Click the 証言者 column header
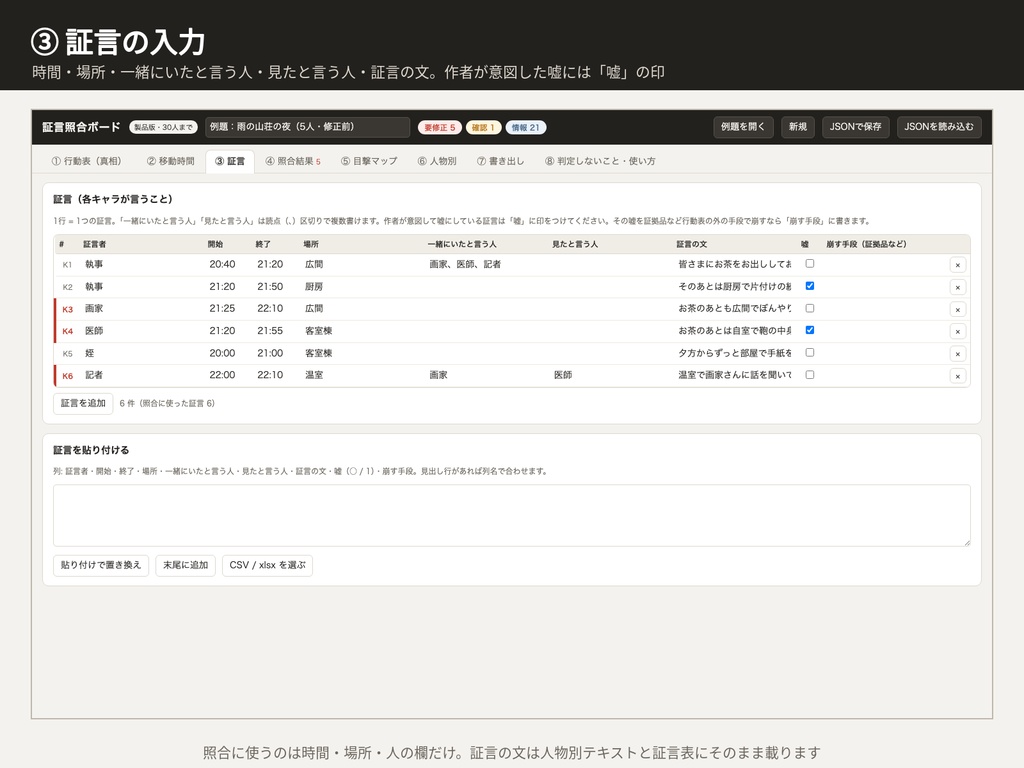This screenshot has height=768, width=1024. click(94, 244)
